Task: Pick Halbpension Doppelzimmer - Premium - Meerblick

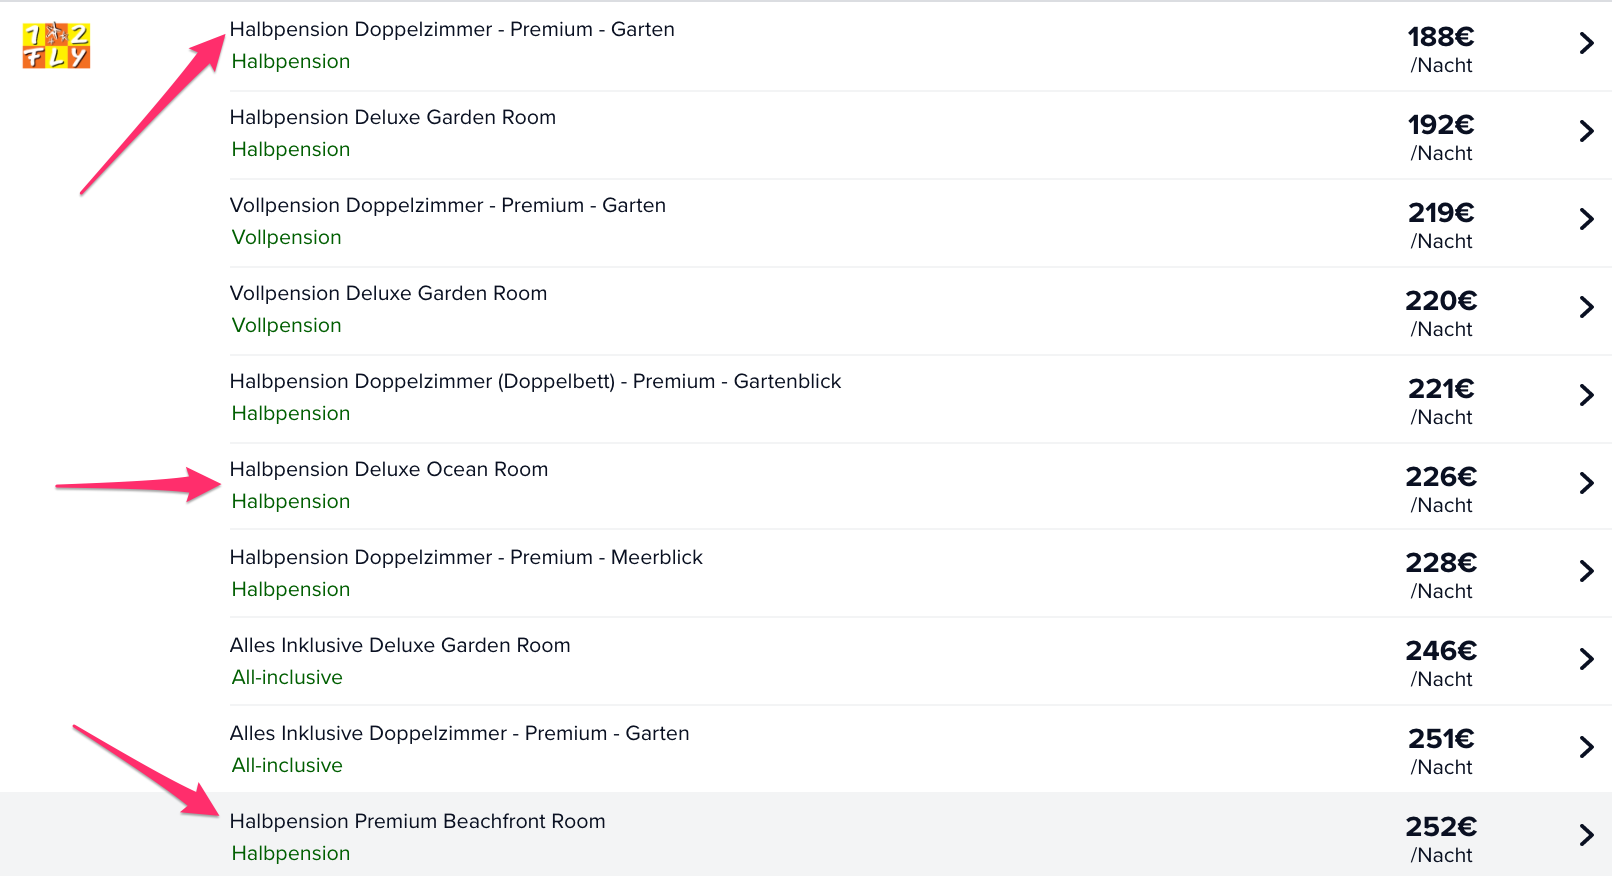Action: pyautogui.click(x=466, y=558)
